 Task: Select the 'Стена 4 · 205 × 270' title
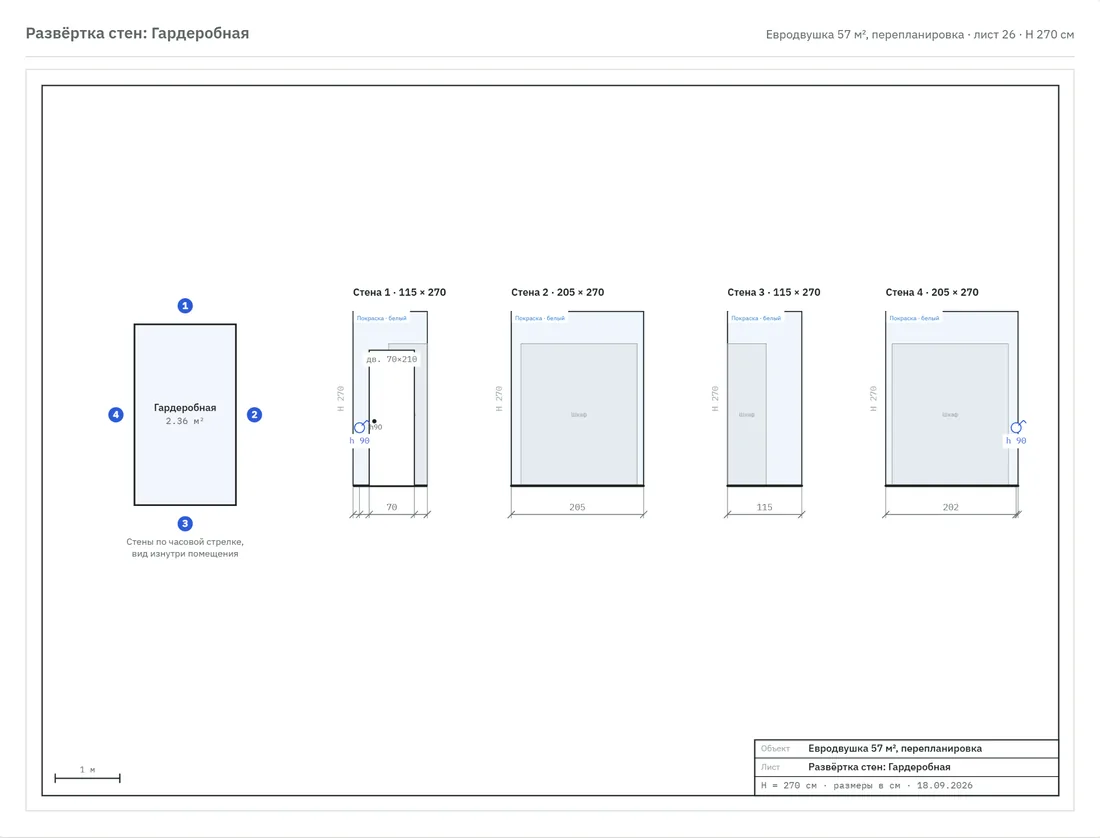[932, 292]
